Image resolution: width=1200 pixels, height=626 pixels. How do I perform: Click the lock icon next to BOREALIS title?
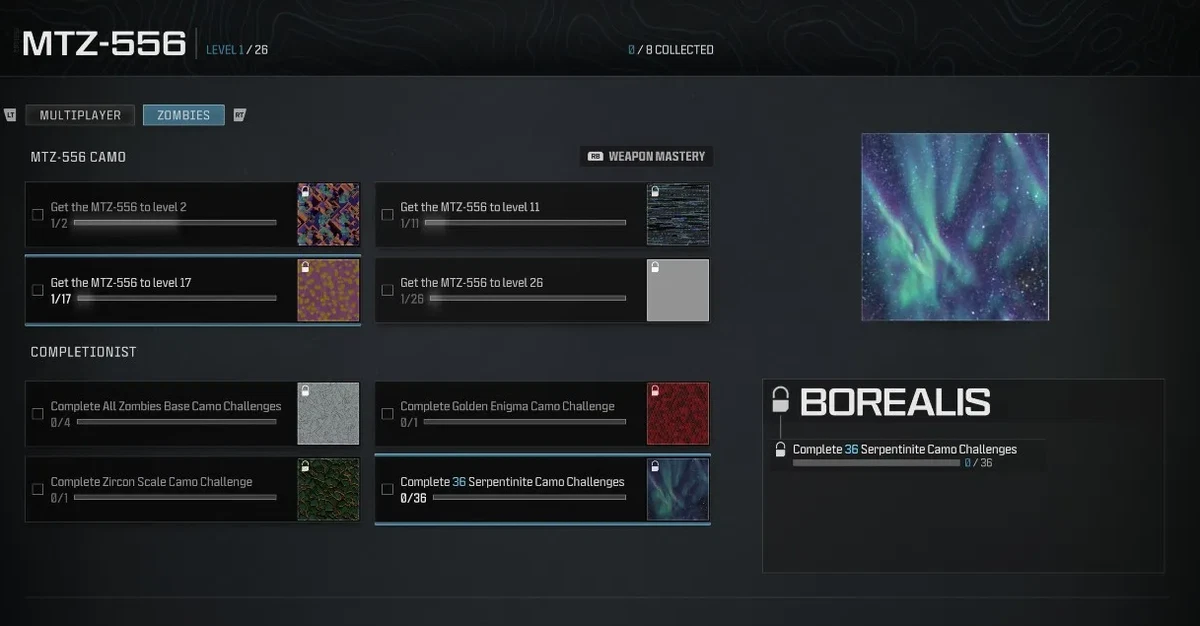click(781, 400)
